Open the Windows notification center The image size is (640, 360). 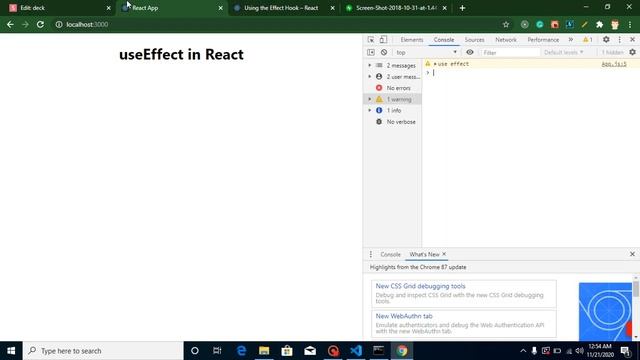(625, 351)
